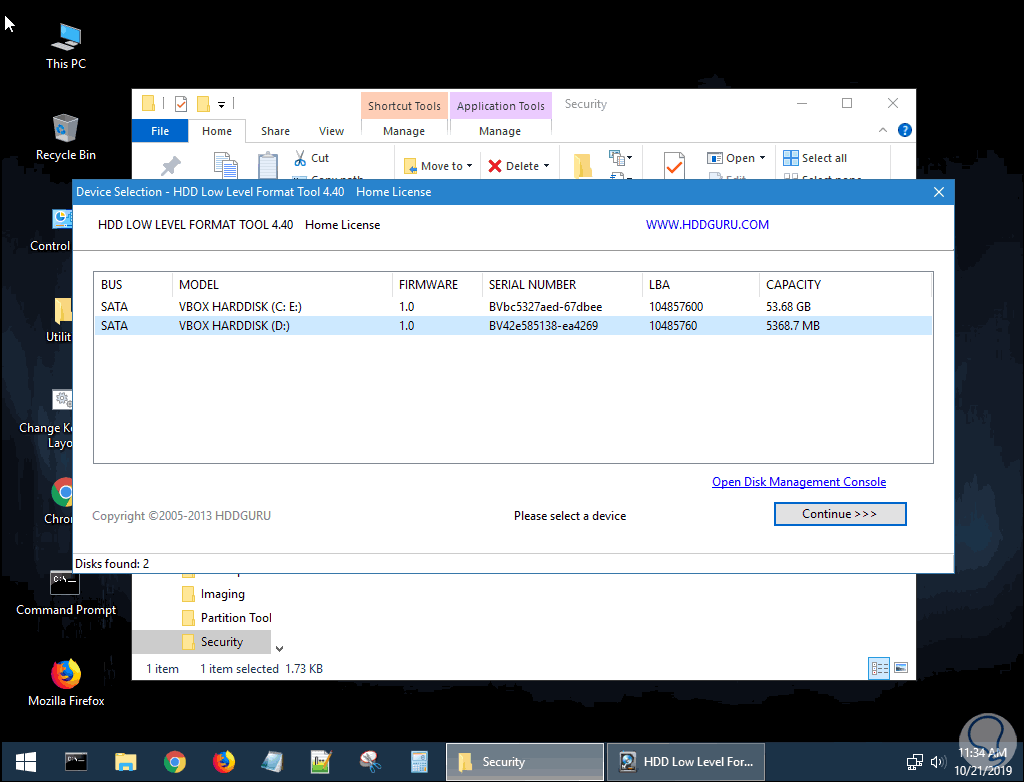Select the VBOX HARDDISK (C: E:) row
The height and width of the screenshot is (782, 1024).
(x=513, y=307)
